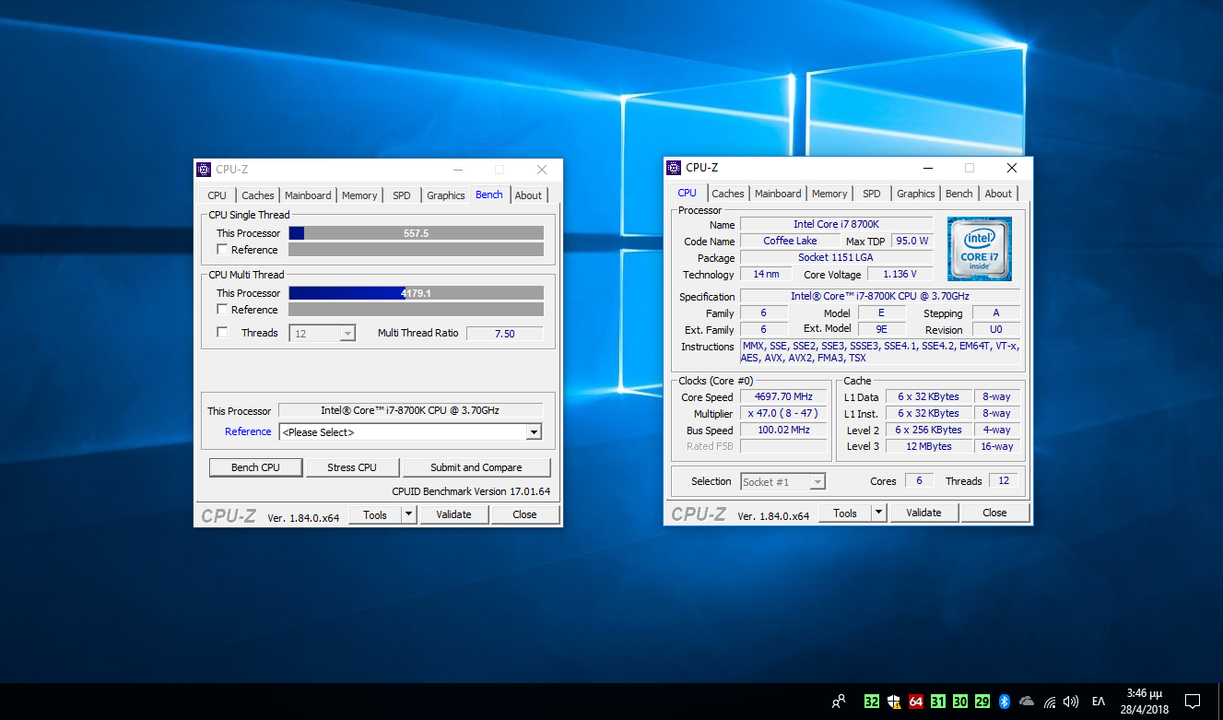Click the green 31 temperature tray icon
Image resolution: width=1223 pixels, height=720 pixels.
click(x=938, y=701)
